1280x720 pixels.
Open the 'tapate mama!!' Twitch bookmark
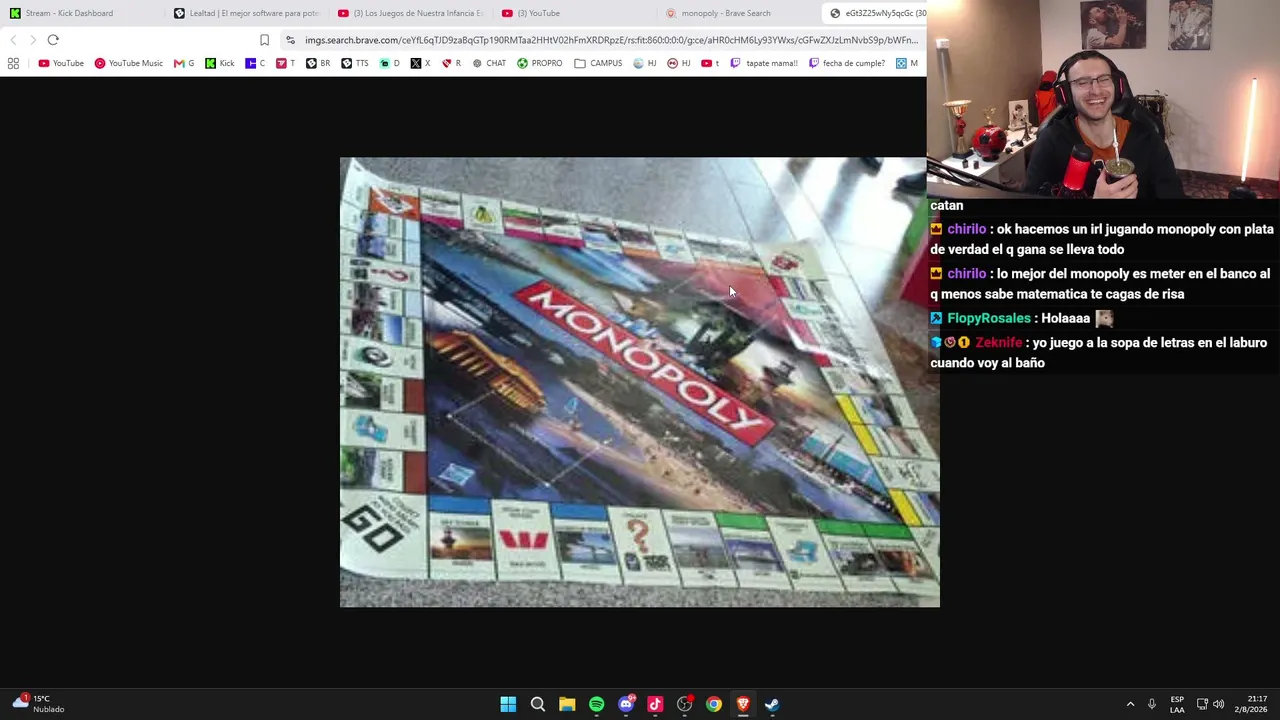764,63
